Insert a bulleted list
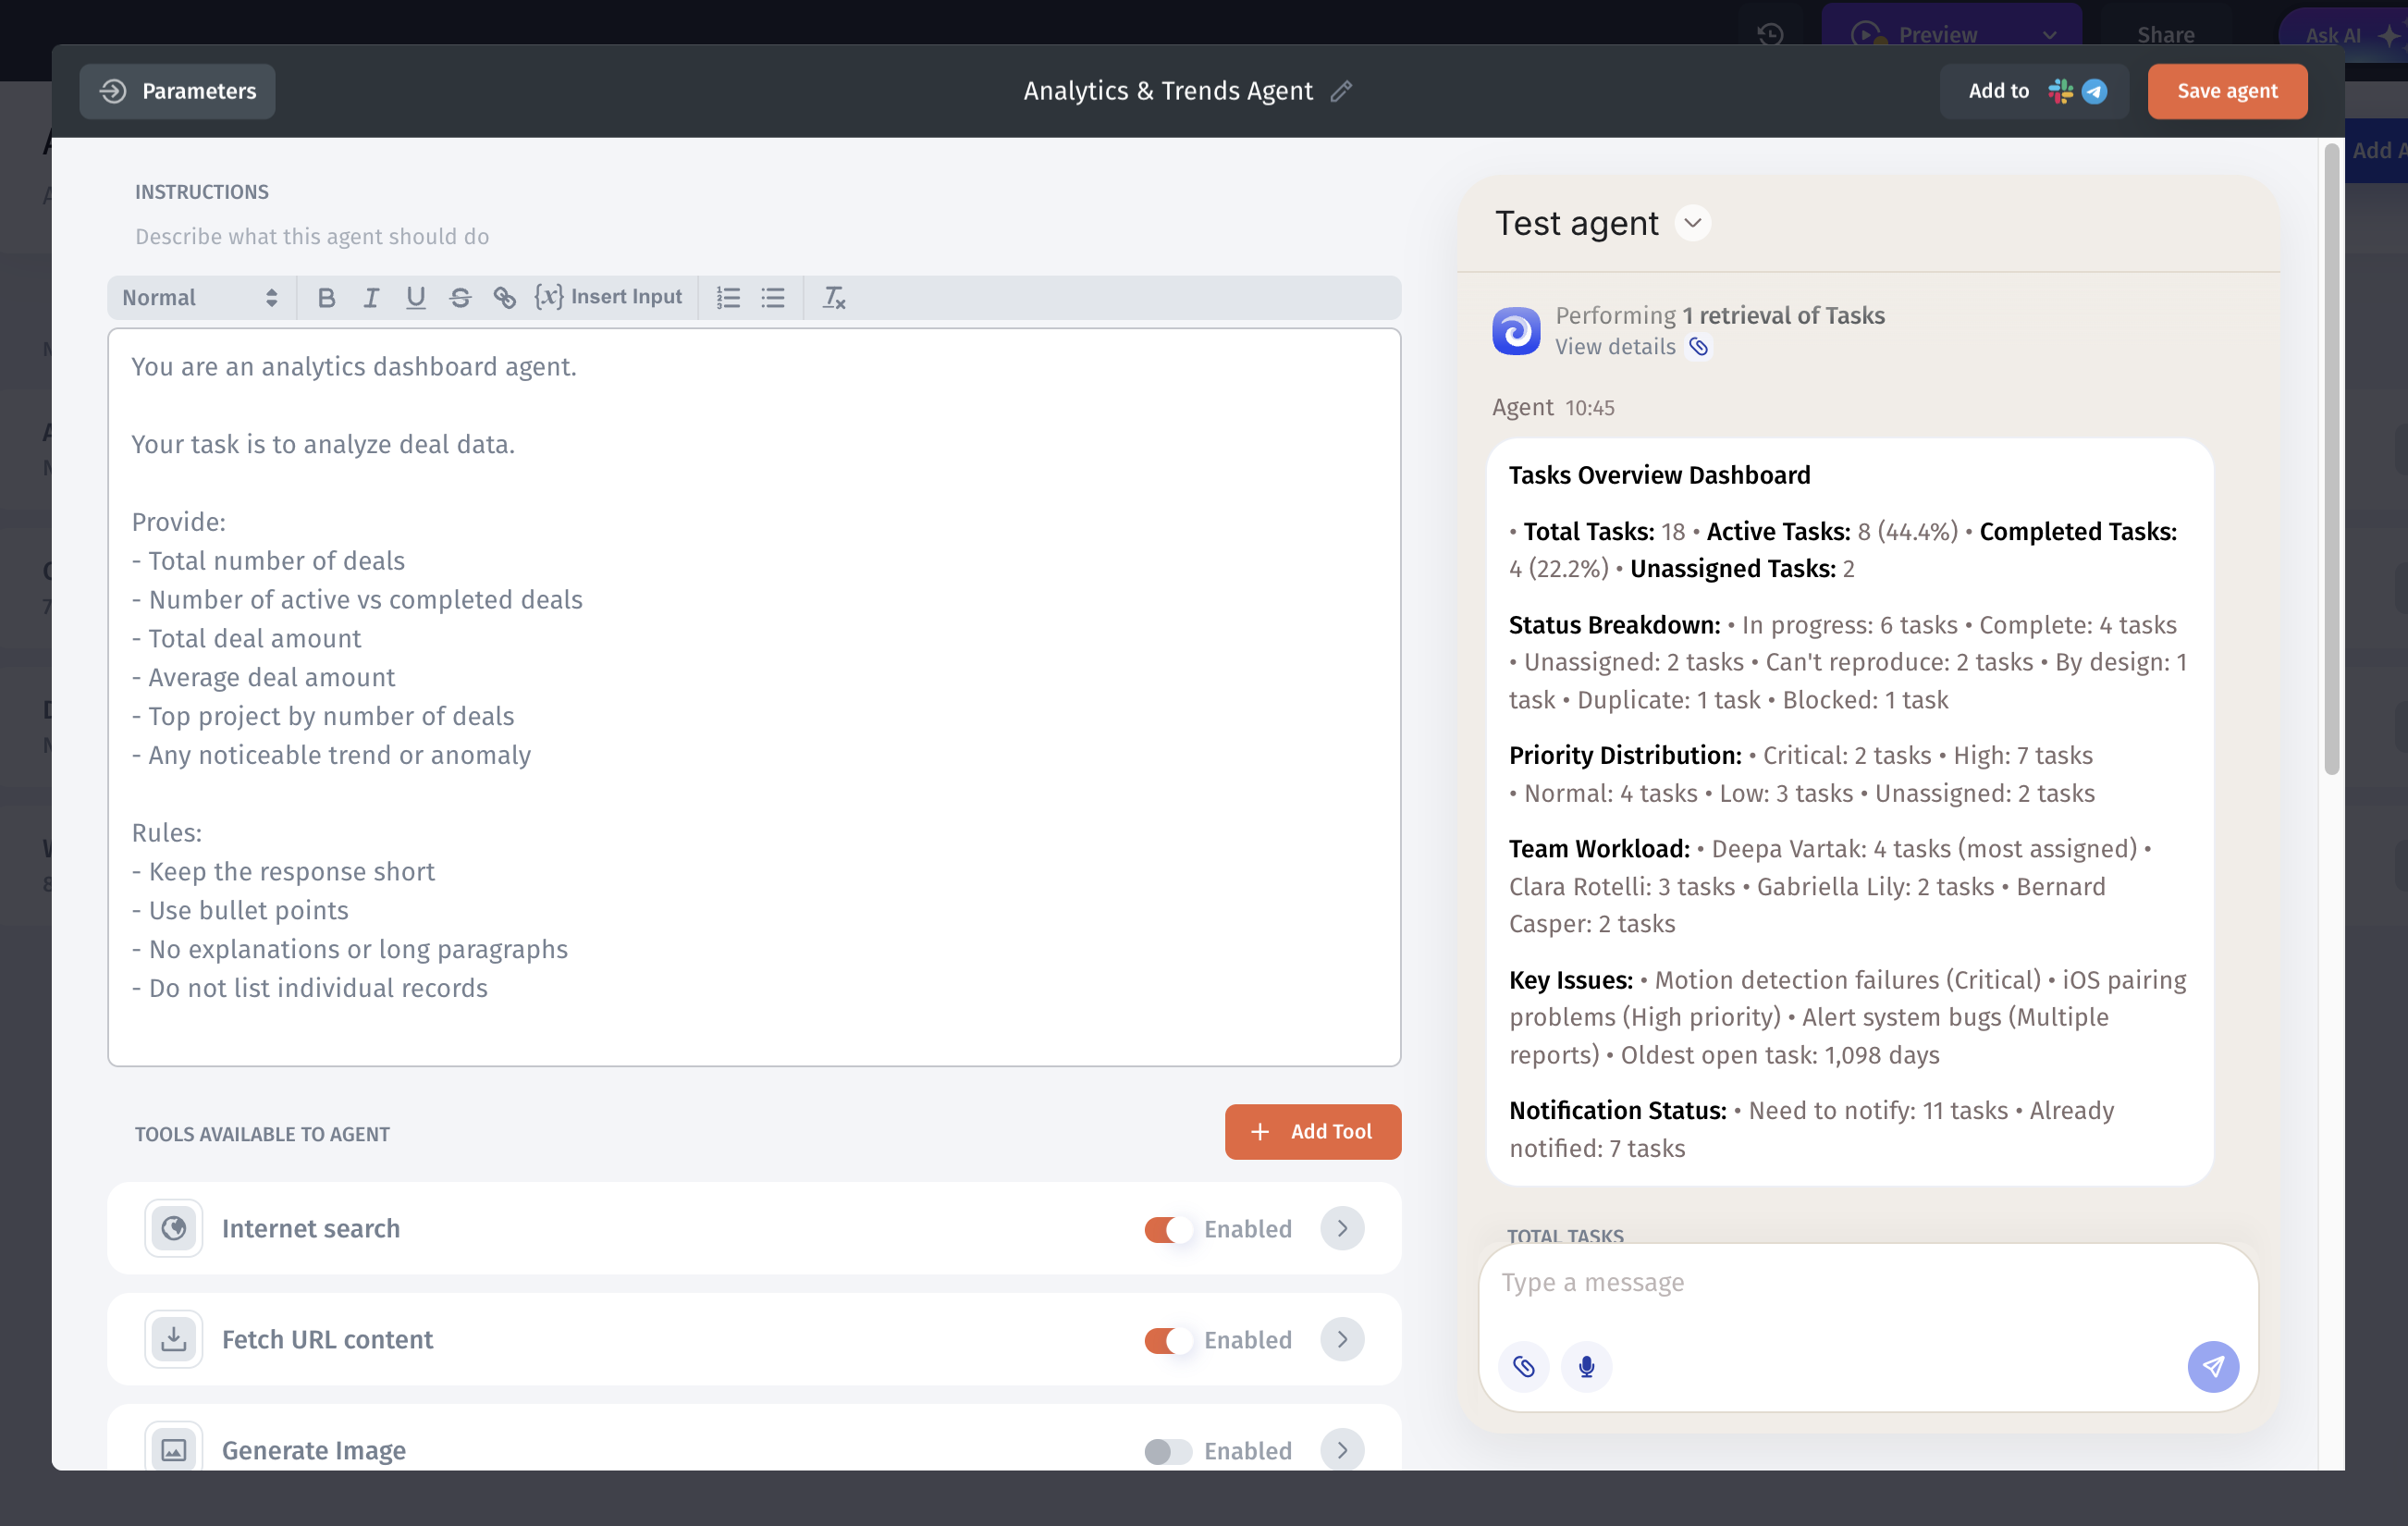This screenshot has width=2408, height=1526. click(773, 298)
